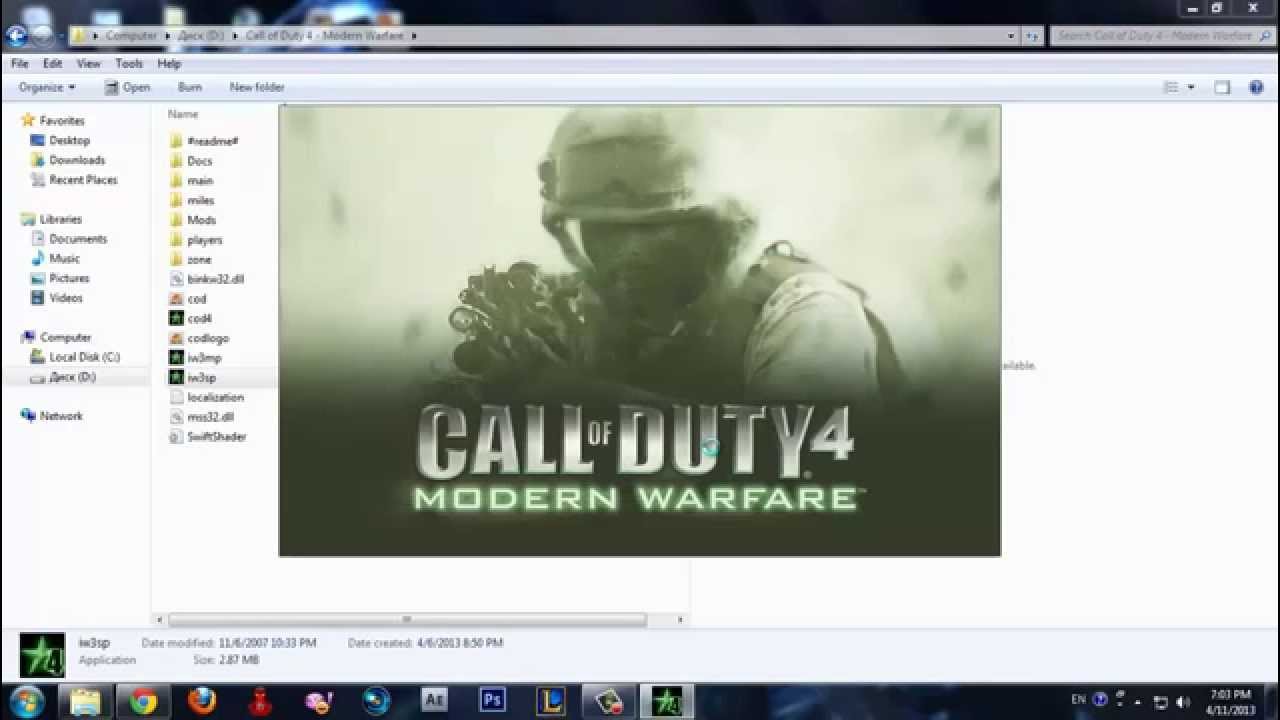Click the Call of Duty 4 splash image
This screenshot has height=720, width=1280.
pos(640,330)
